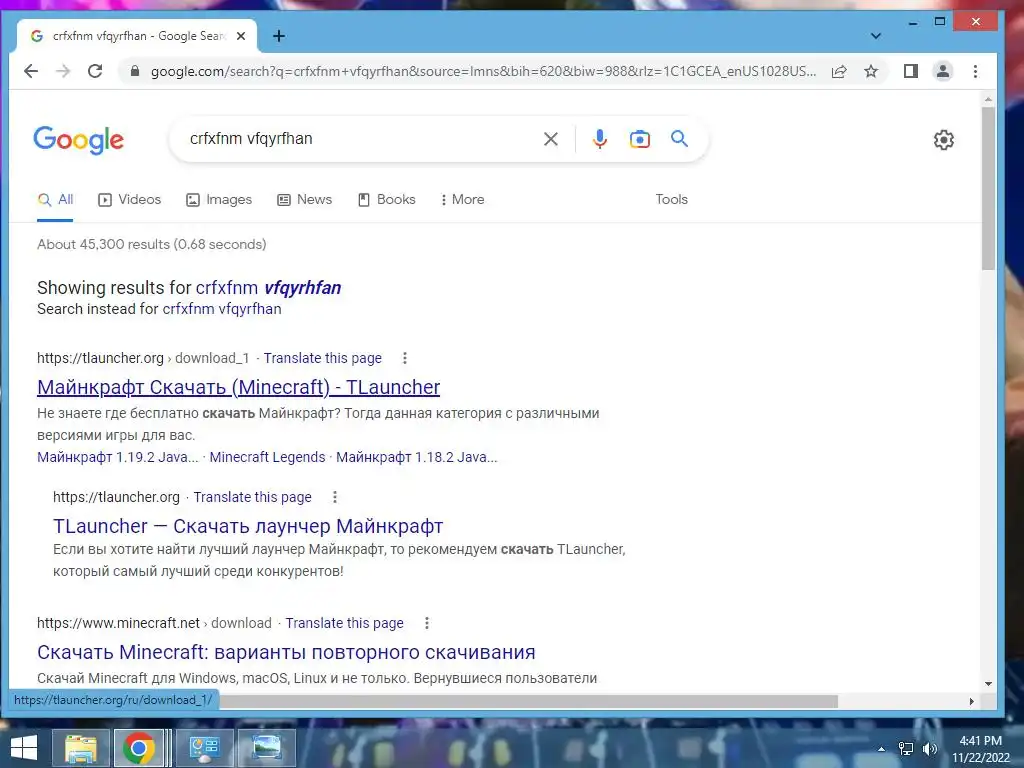Switch to Images results
Image resolution: width=1024 pixels, height=768 pixels.
[x=219, y=199]
